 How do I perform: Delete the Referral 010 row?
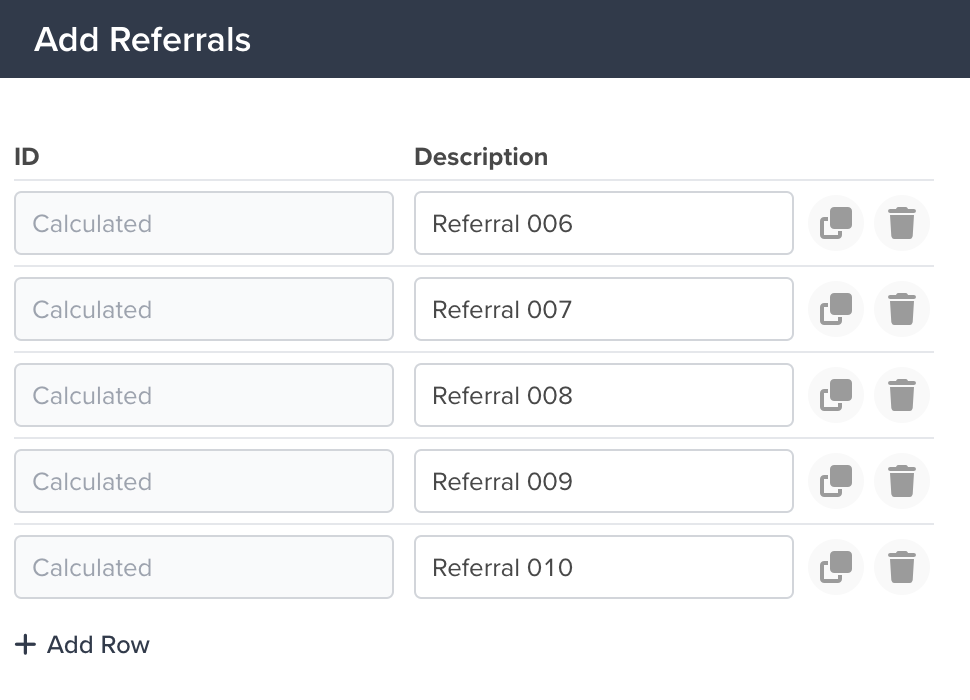click(x=901, y=567)
